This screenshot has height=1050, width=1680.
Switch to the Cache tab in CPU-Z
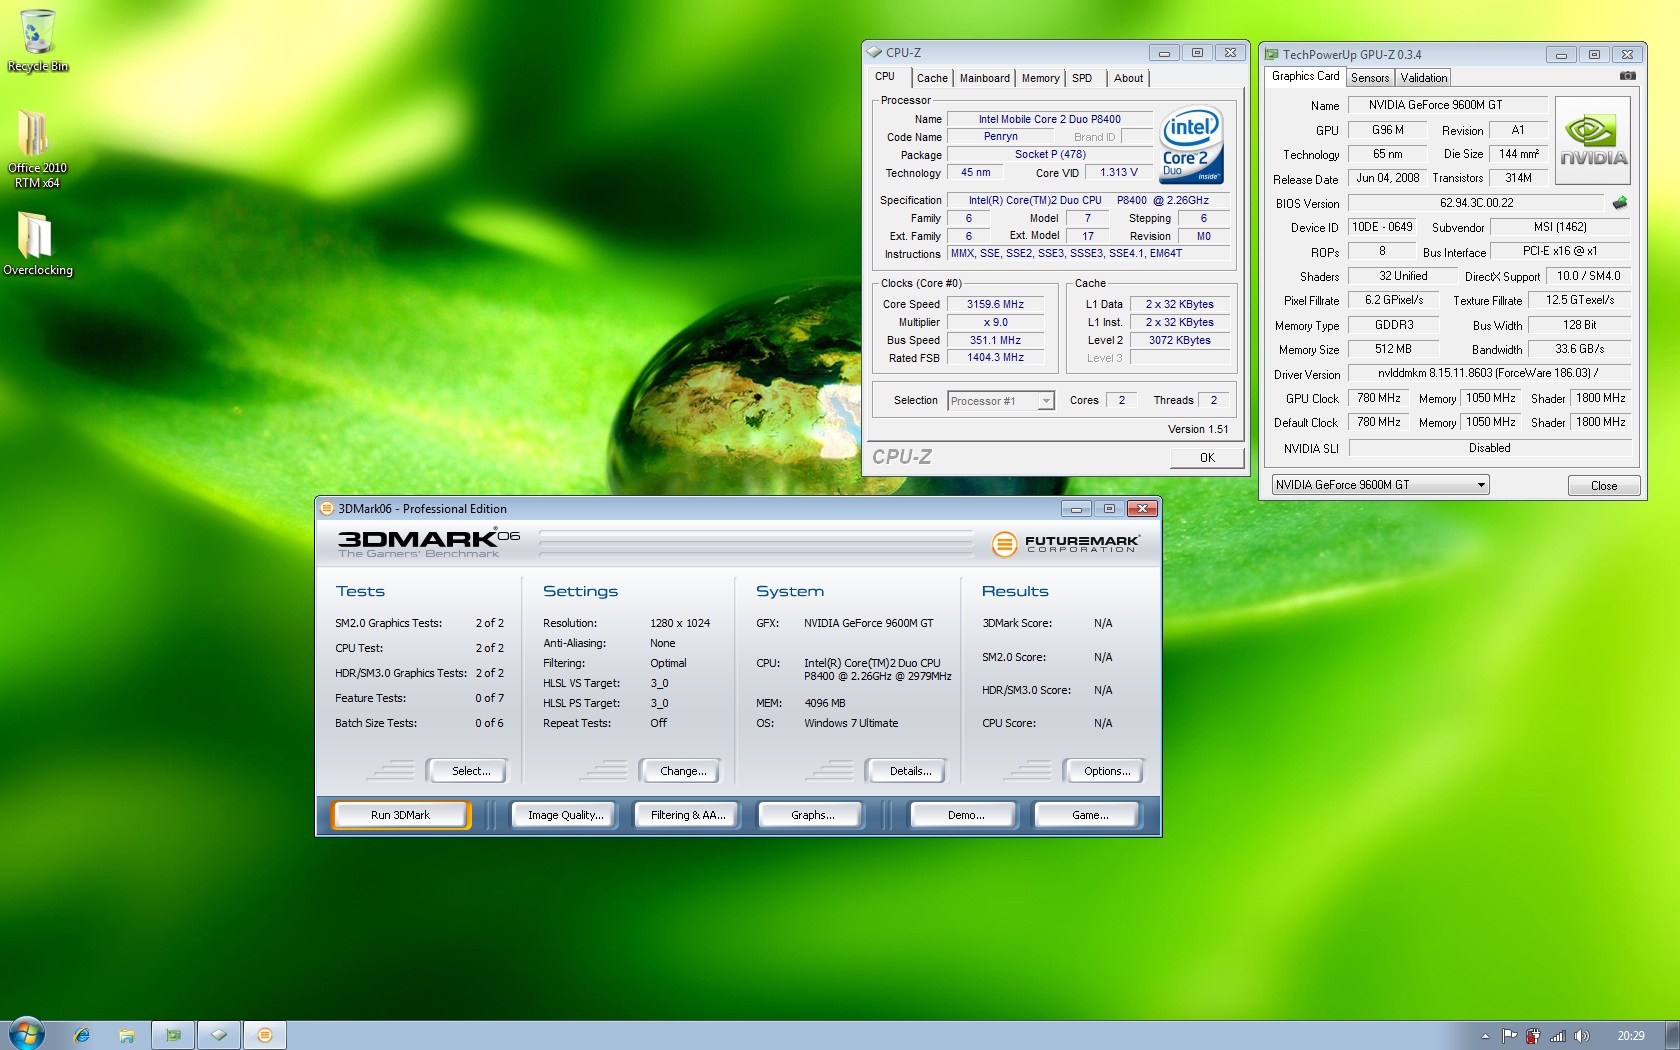coord(932,78)
